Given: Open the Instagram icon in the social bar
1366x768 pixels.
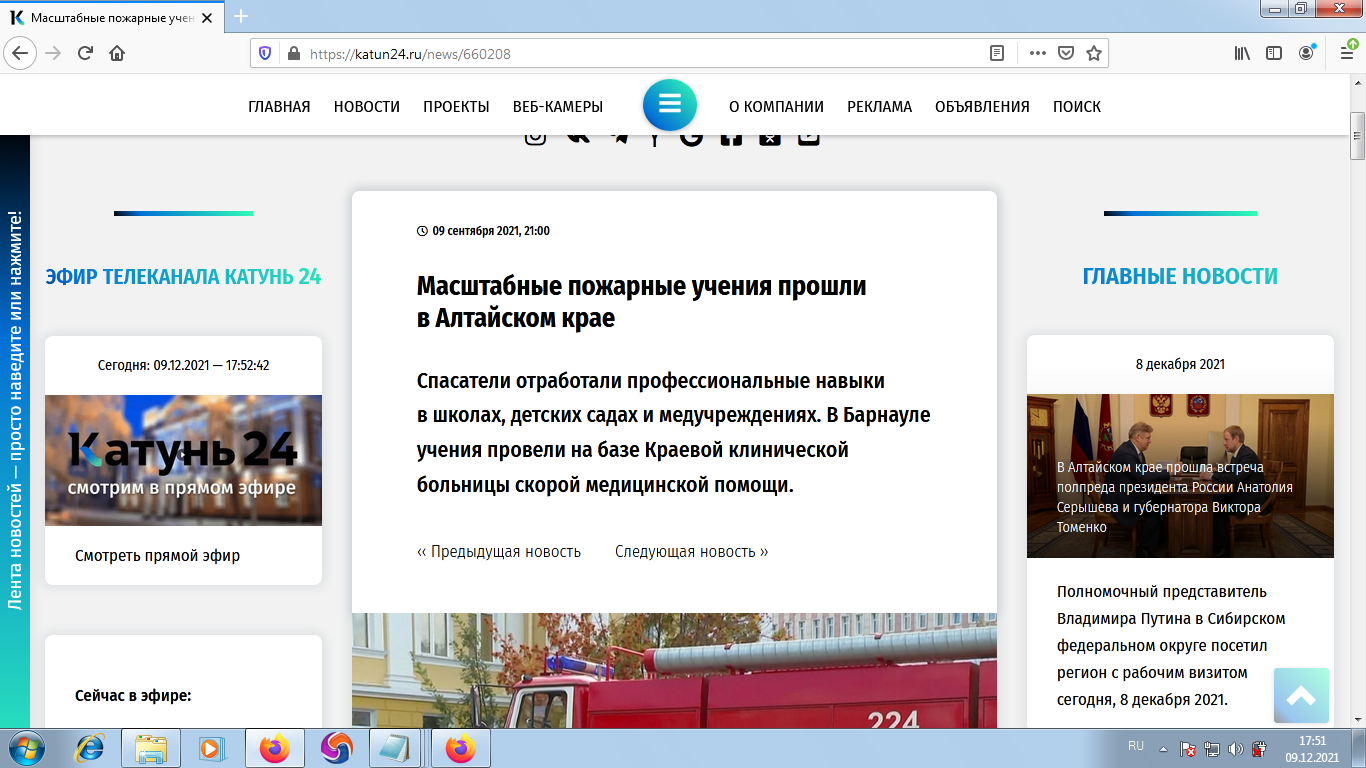Looking at the screenshot, I should tap(537, 135).
